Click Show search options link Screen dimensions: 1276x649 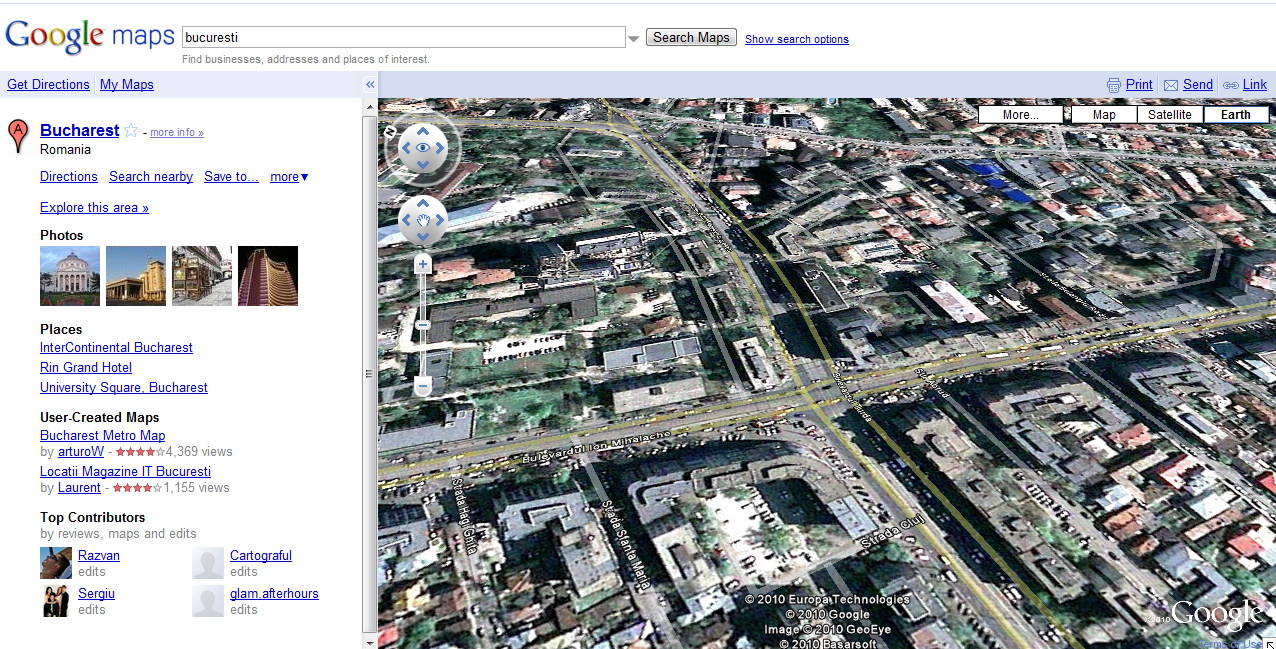(x=797, y=39)
